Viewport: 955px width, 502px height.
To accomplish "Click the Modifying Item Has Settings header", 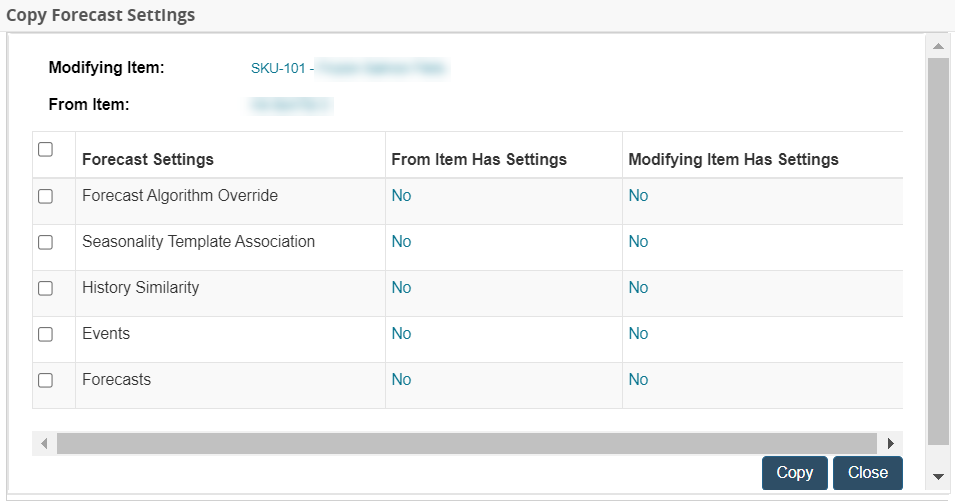I will [733, 159].
